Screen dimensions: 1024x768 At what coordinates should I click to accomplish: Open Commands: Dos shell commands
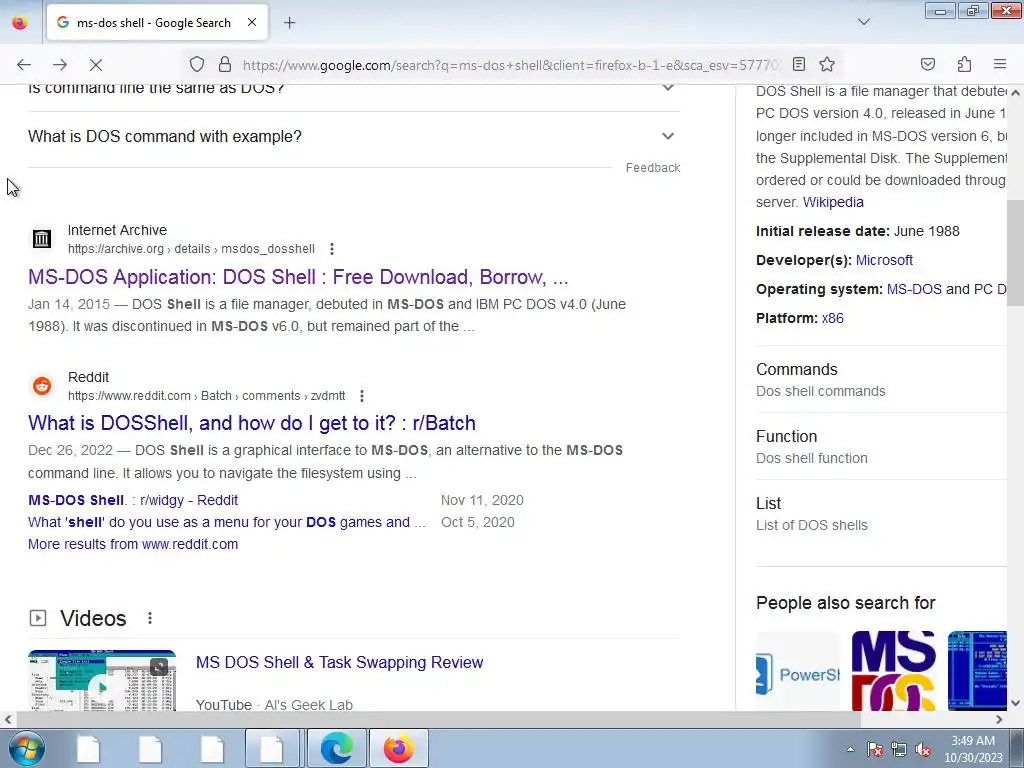[882, 379]
